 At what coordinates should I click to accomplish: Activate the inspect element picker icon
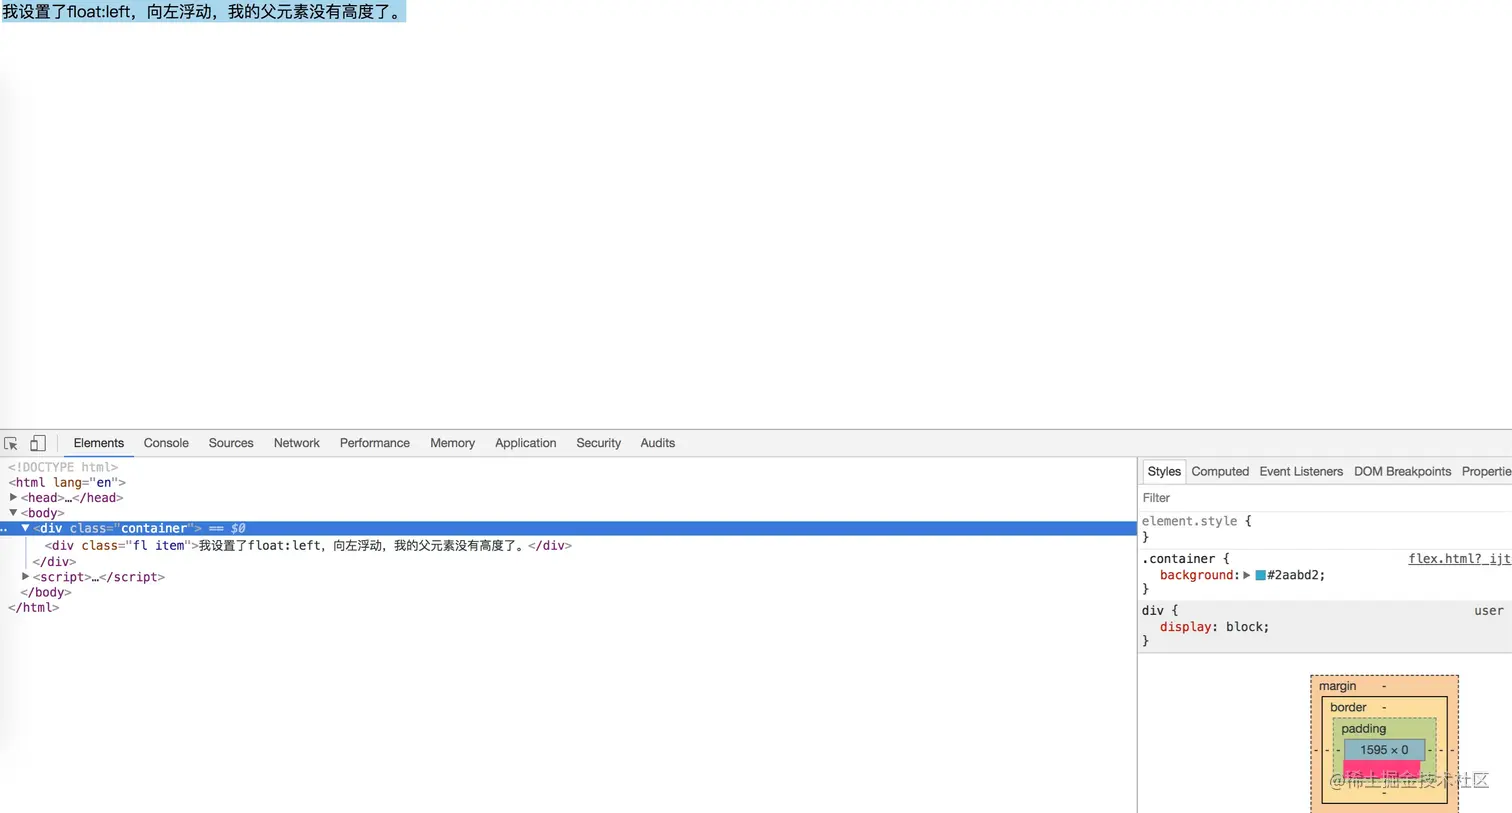[x=11, y=443]
